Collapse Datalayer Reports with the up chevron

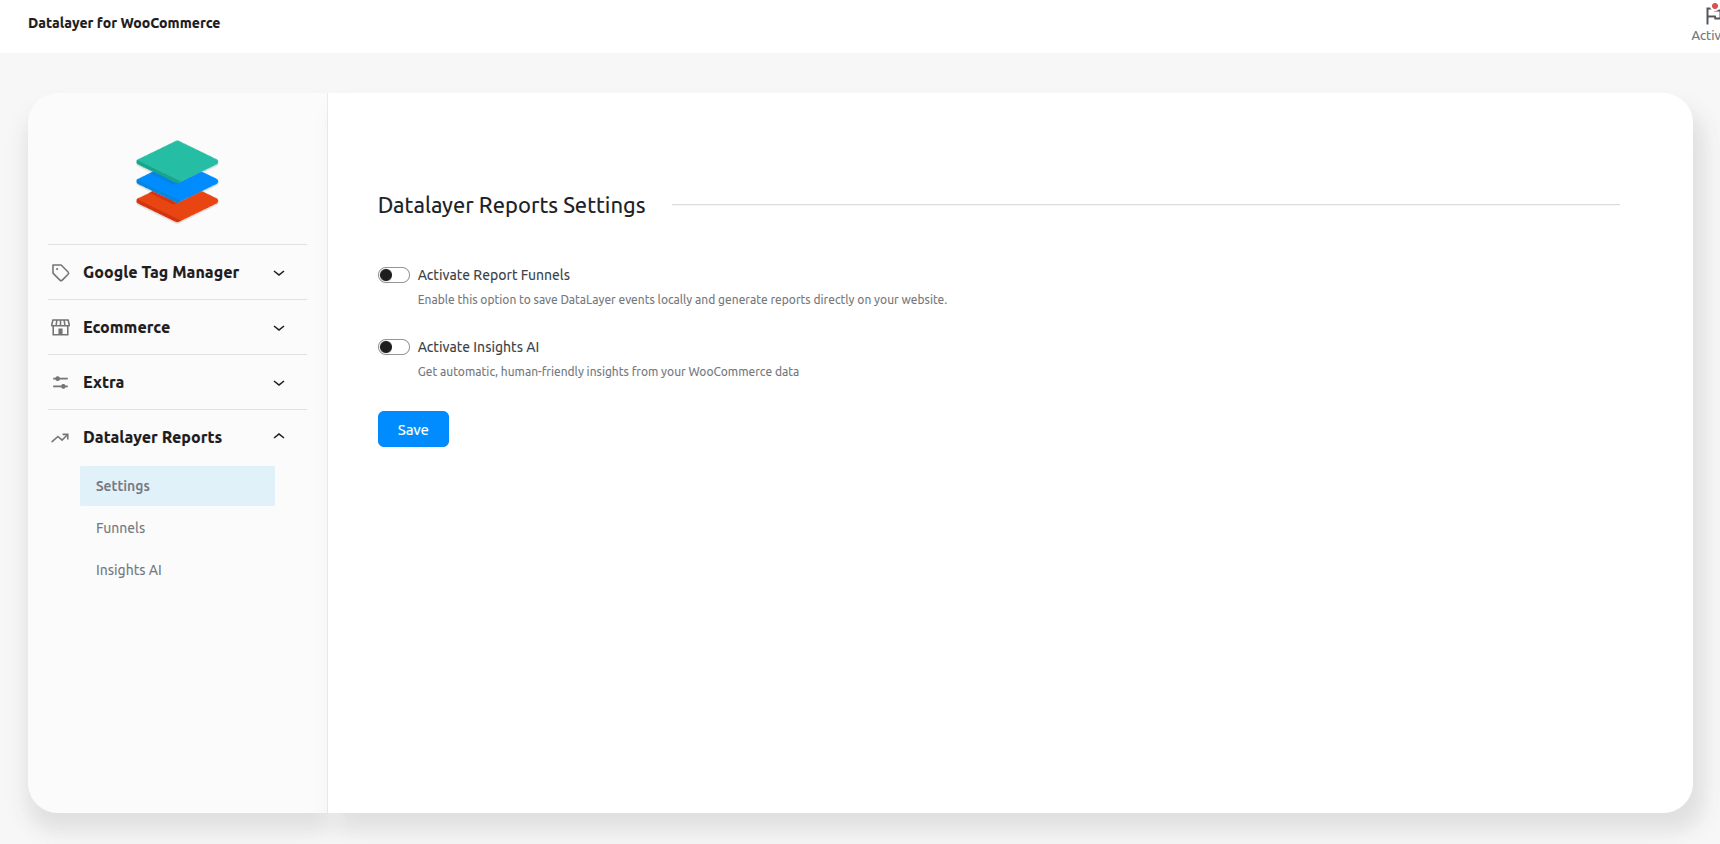click(x=279, y=437)
